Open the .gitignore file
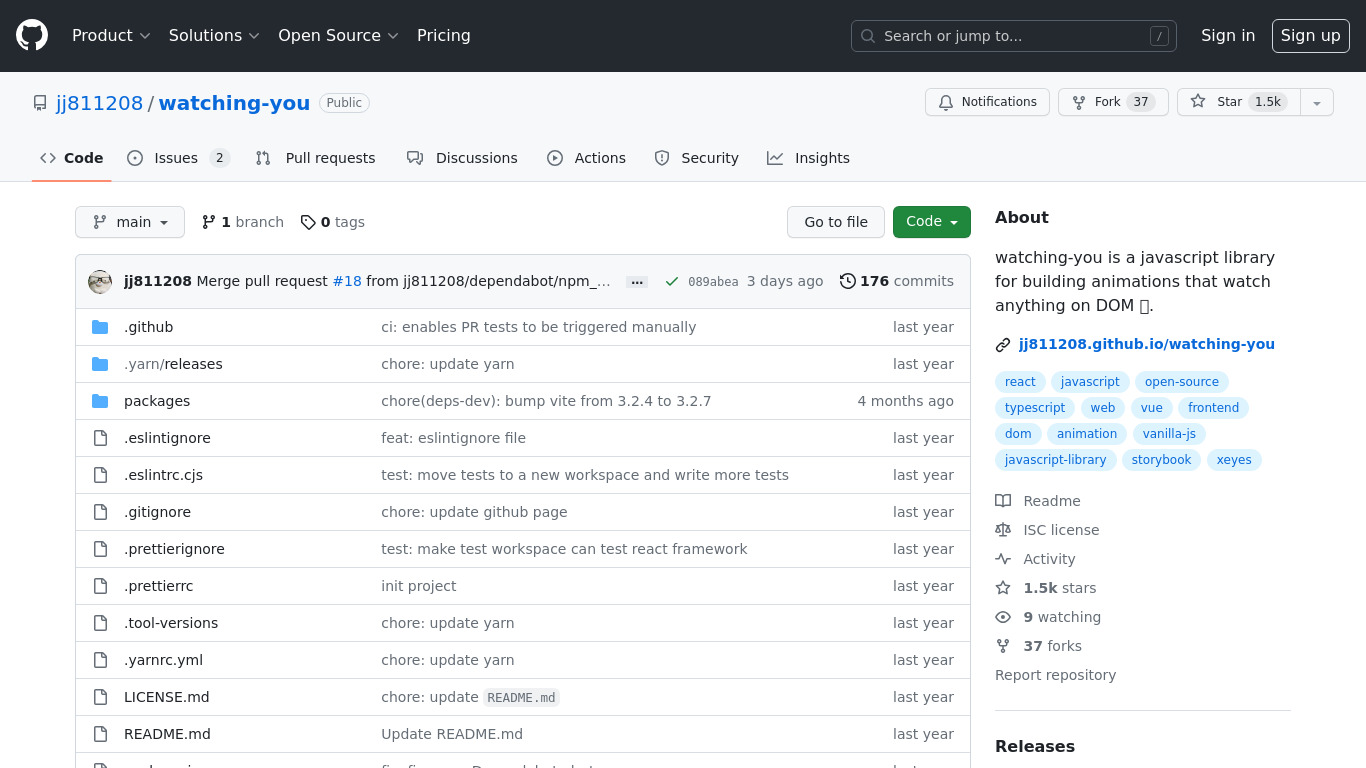 pyautogui.click(x=157, y=512)
